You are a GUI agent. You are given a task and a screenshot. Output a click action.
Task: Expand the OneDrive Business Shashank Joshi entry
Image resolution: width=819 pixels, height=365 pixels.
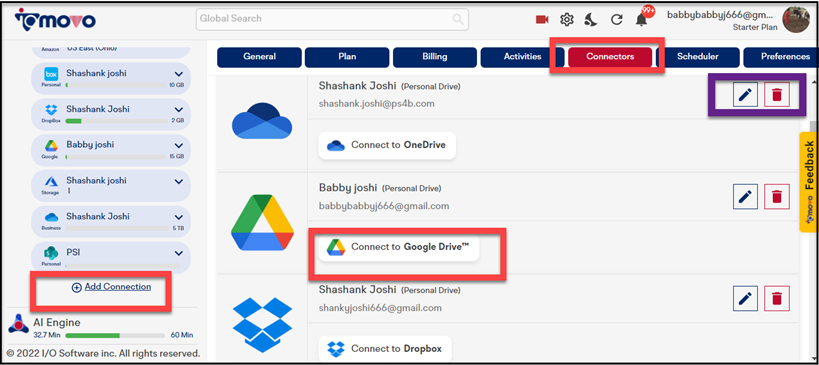(179, 217)
